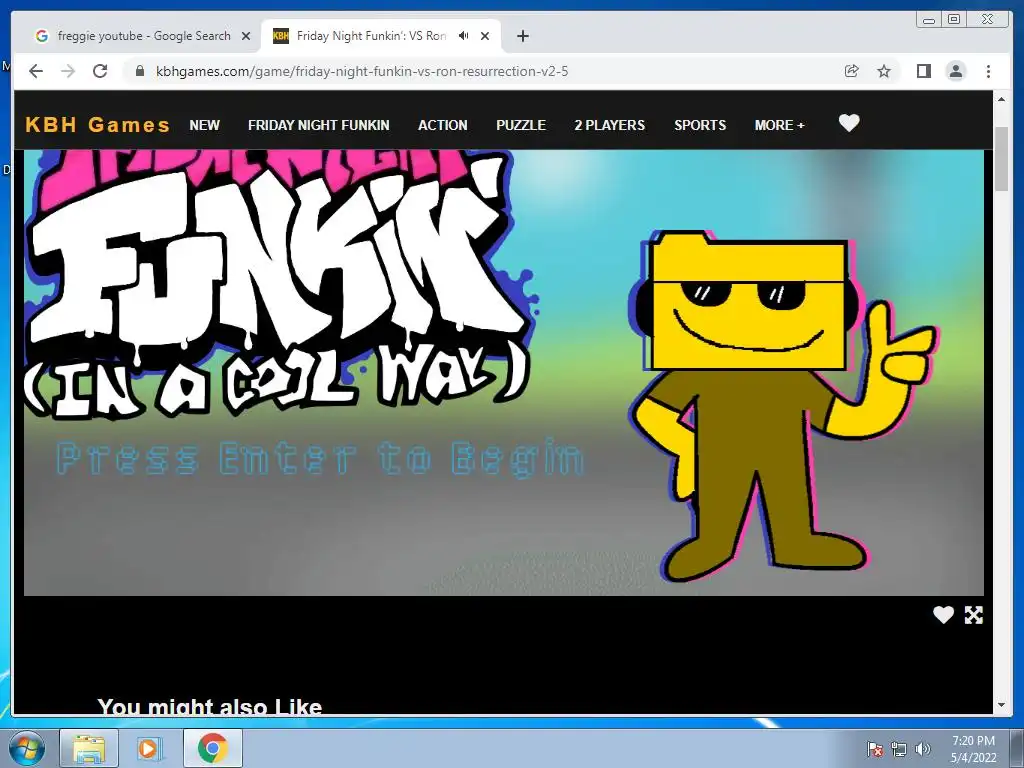The image size is (1024, 768).
Task: Restore down the Chrome window
Action: click(x=954, y=20)
